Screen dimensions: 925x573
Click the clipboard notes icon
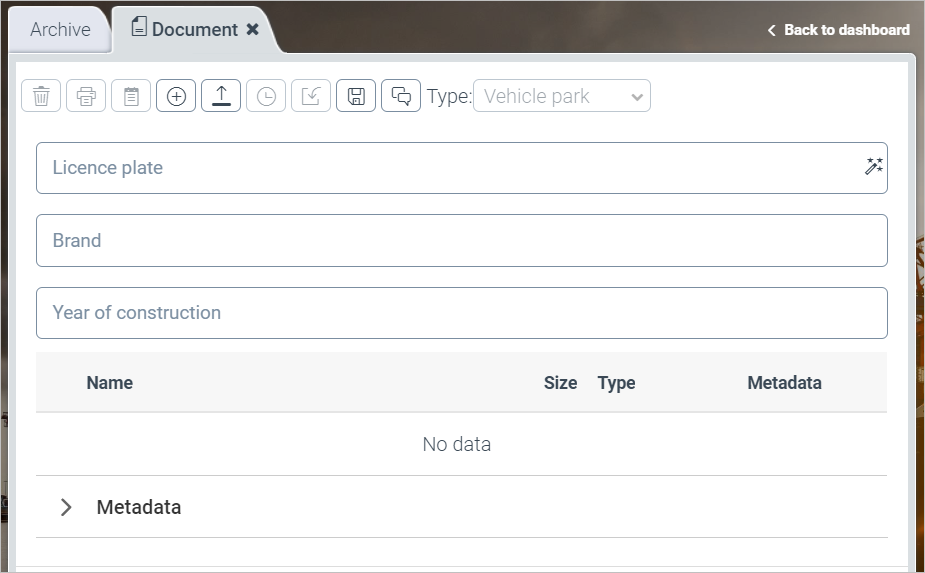131,96
